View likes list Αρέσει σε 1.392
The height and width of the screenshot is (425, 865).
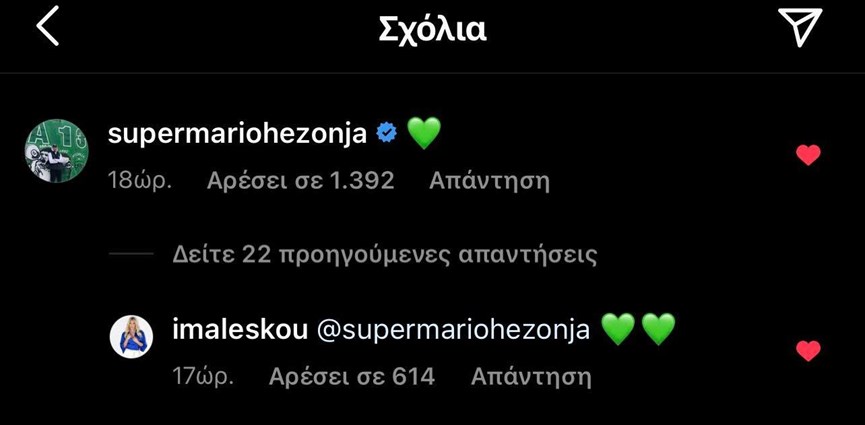[301, 180]
